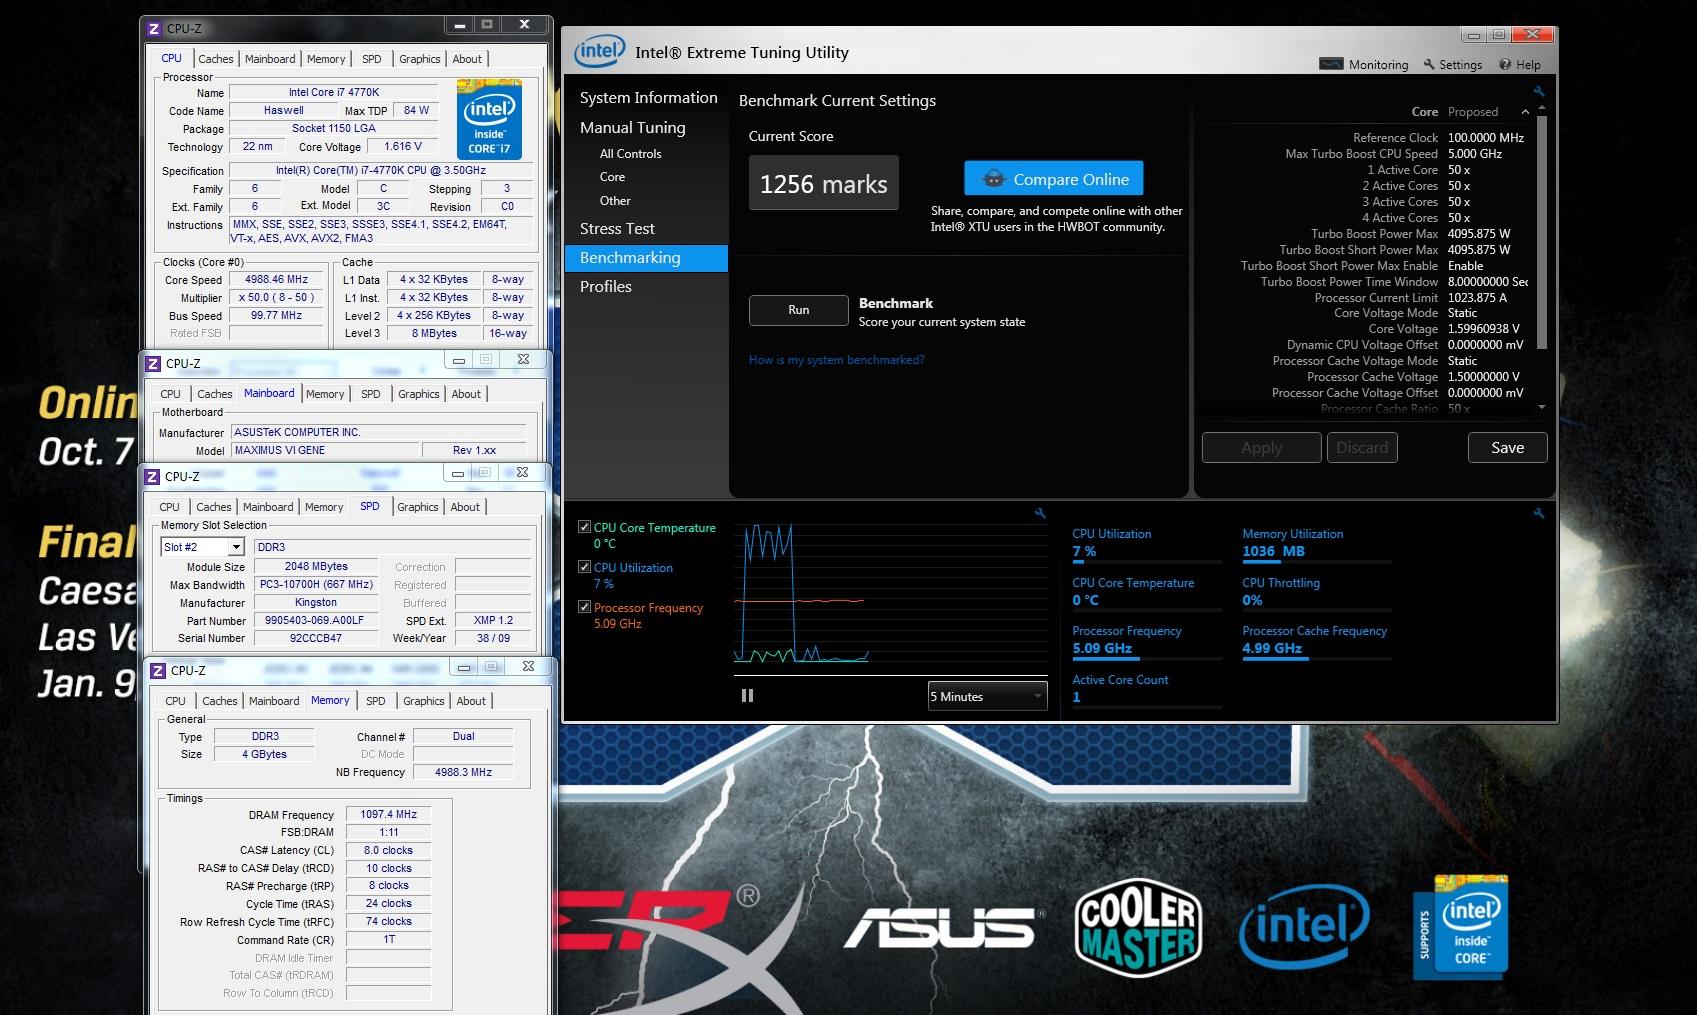This screenshot has width=1697, height=1015.
Task: Click the CPU-Z icon in Memory window
Action: point(157,671)
